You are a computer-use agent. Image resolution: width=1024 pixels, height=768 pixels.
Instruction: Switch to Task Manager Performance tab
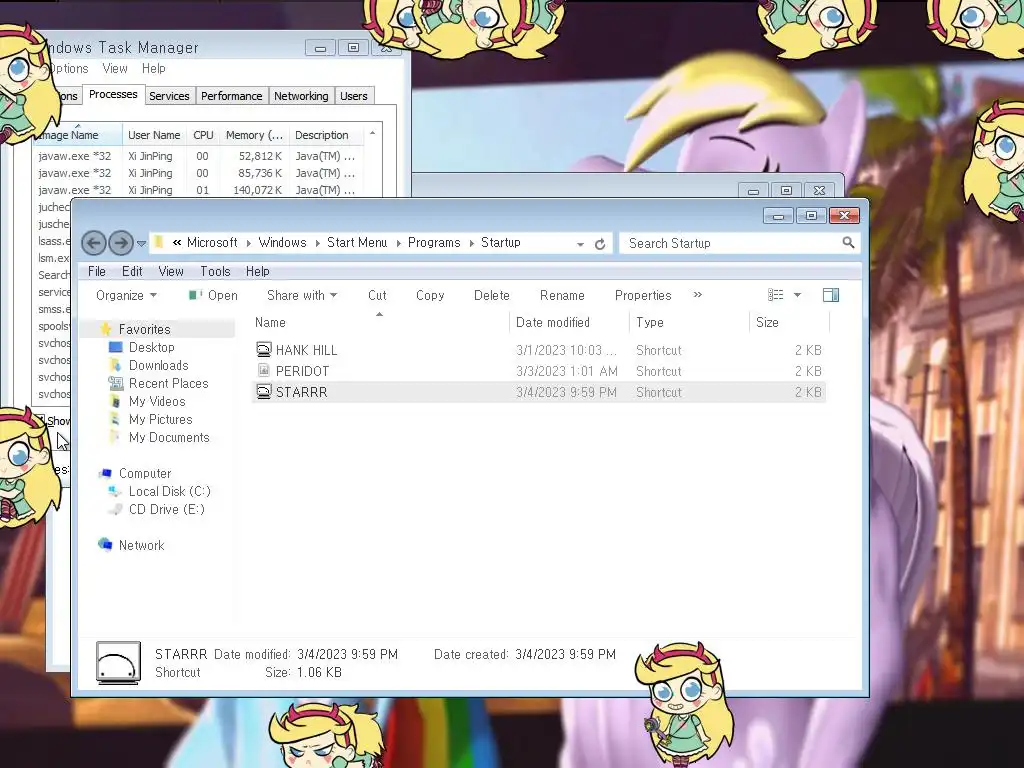tap(231, 96)
